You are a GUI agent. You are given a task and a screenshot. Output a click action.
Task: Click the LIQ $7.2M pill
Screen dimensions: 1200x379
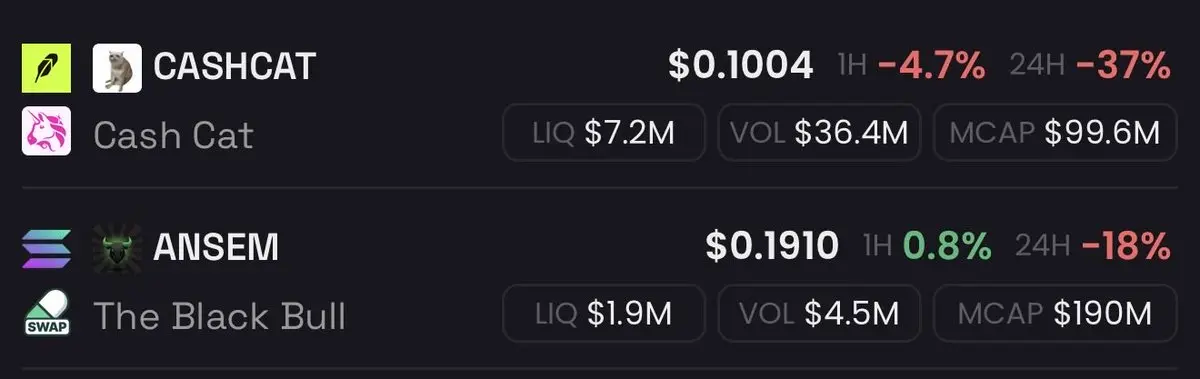click(604, 132)
